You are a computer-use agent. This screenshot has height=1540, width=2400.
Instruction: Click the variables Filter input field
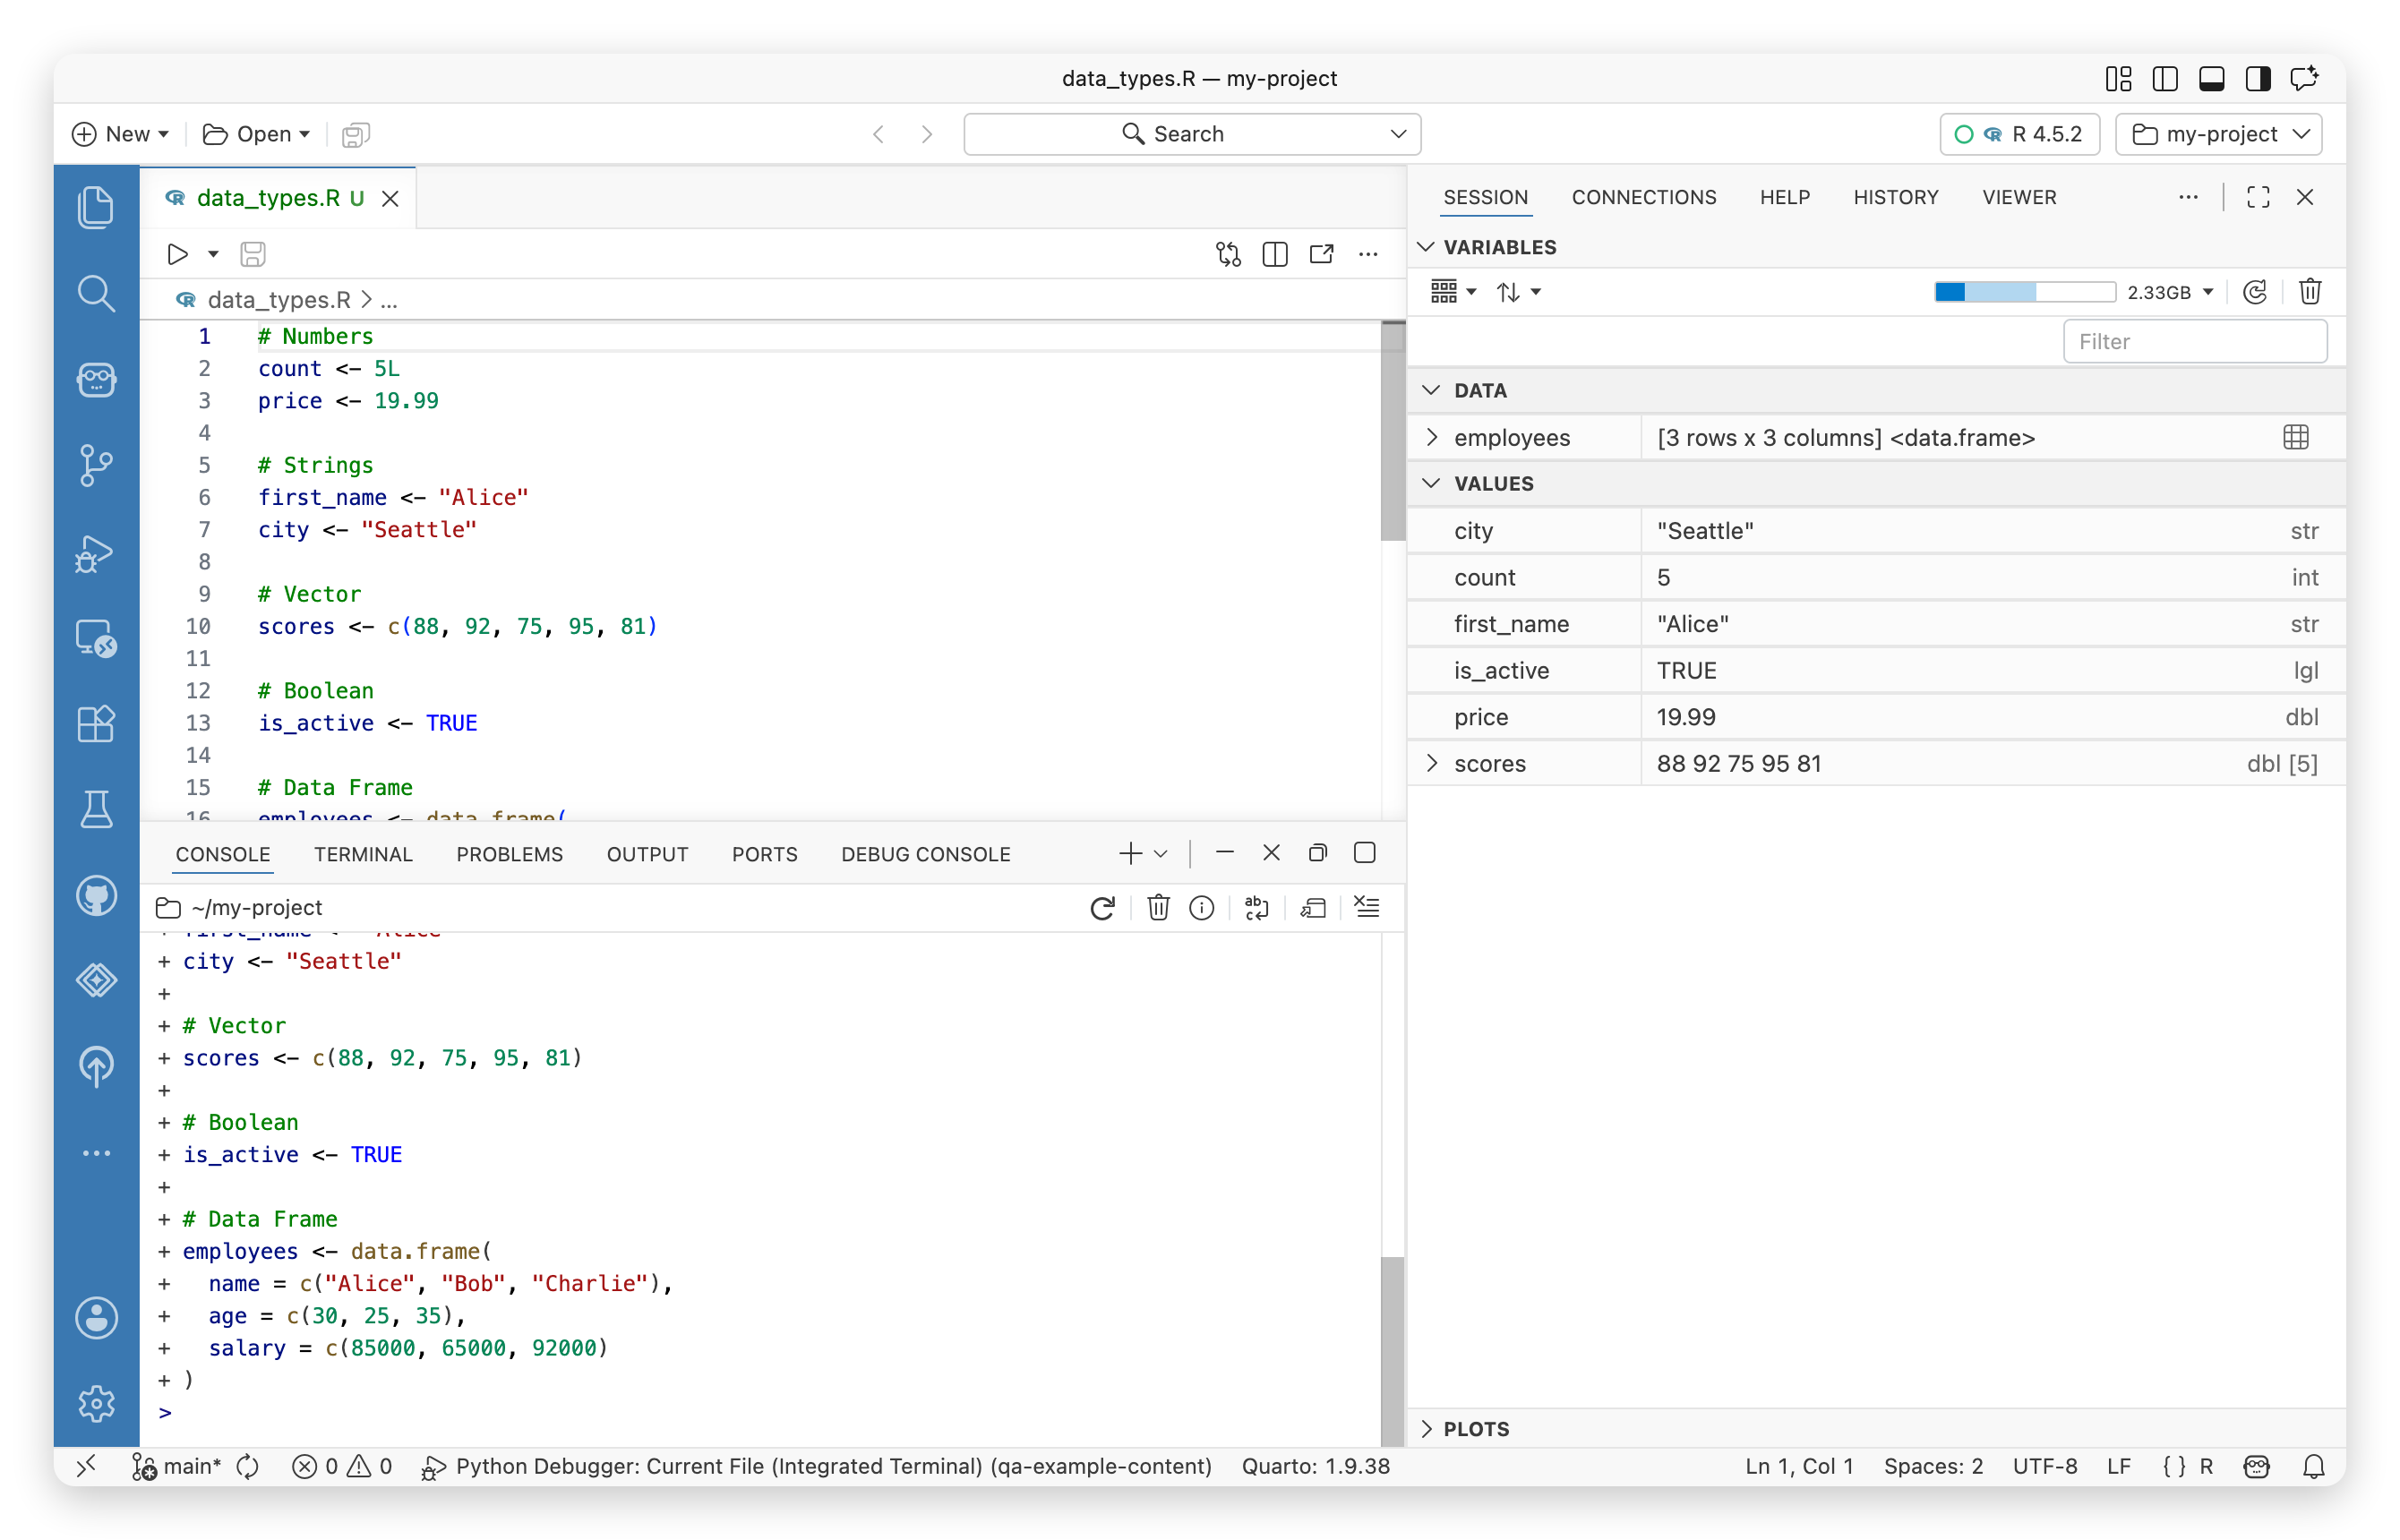click(2194, 342)
